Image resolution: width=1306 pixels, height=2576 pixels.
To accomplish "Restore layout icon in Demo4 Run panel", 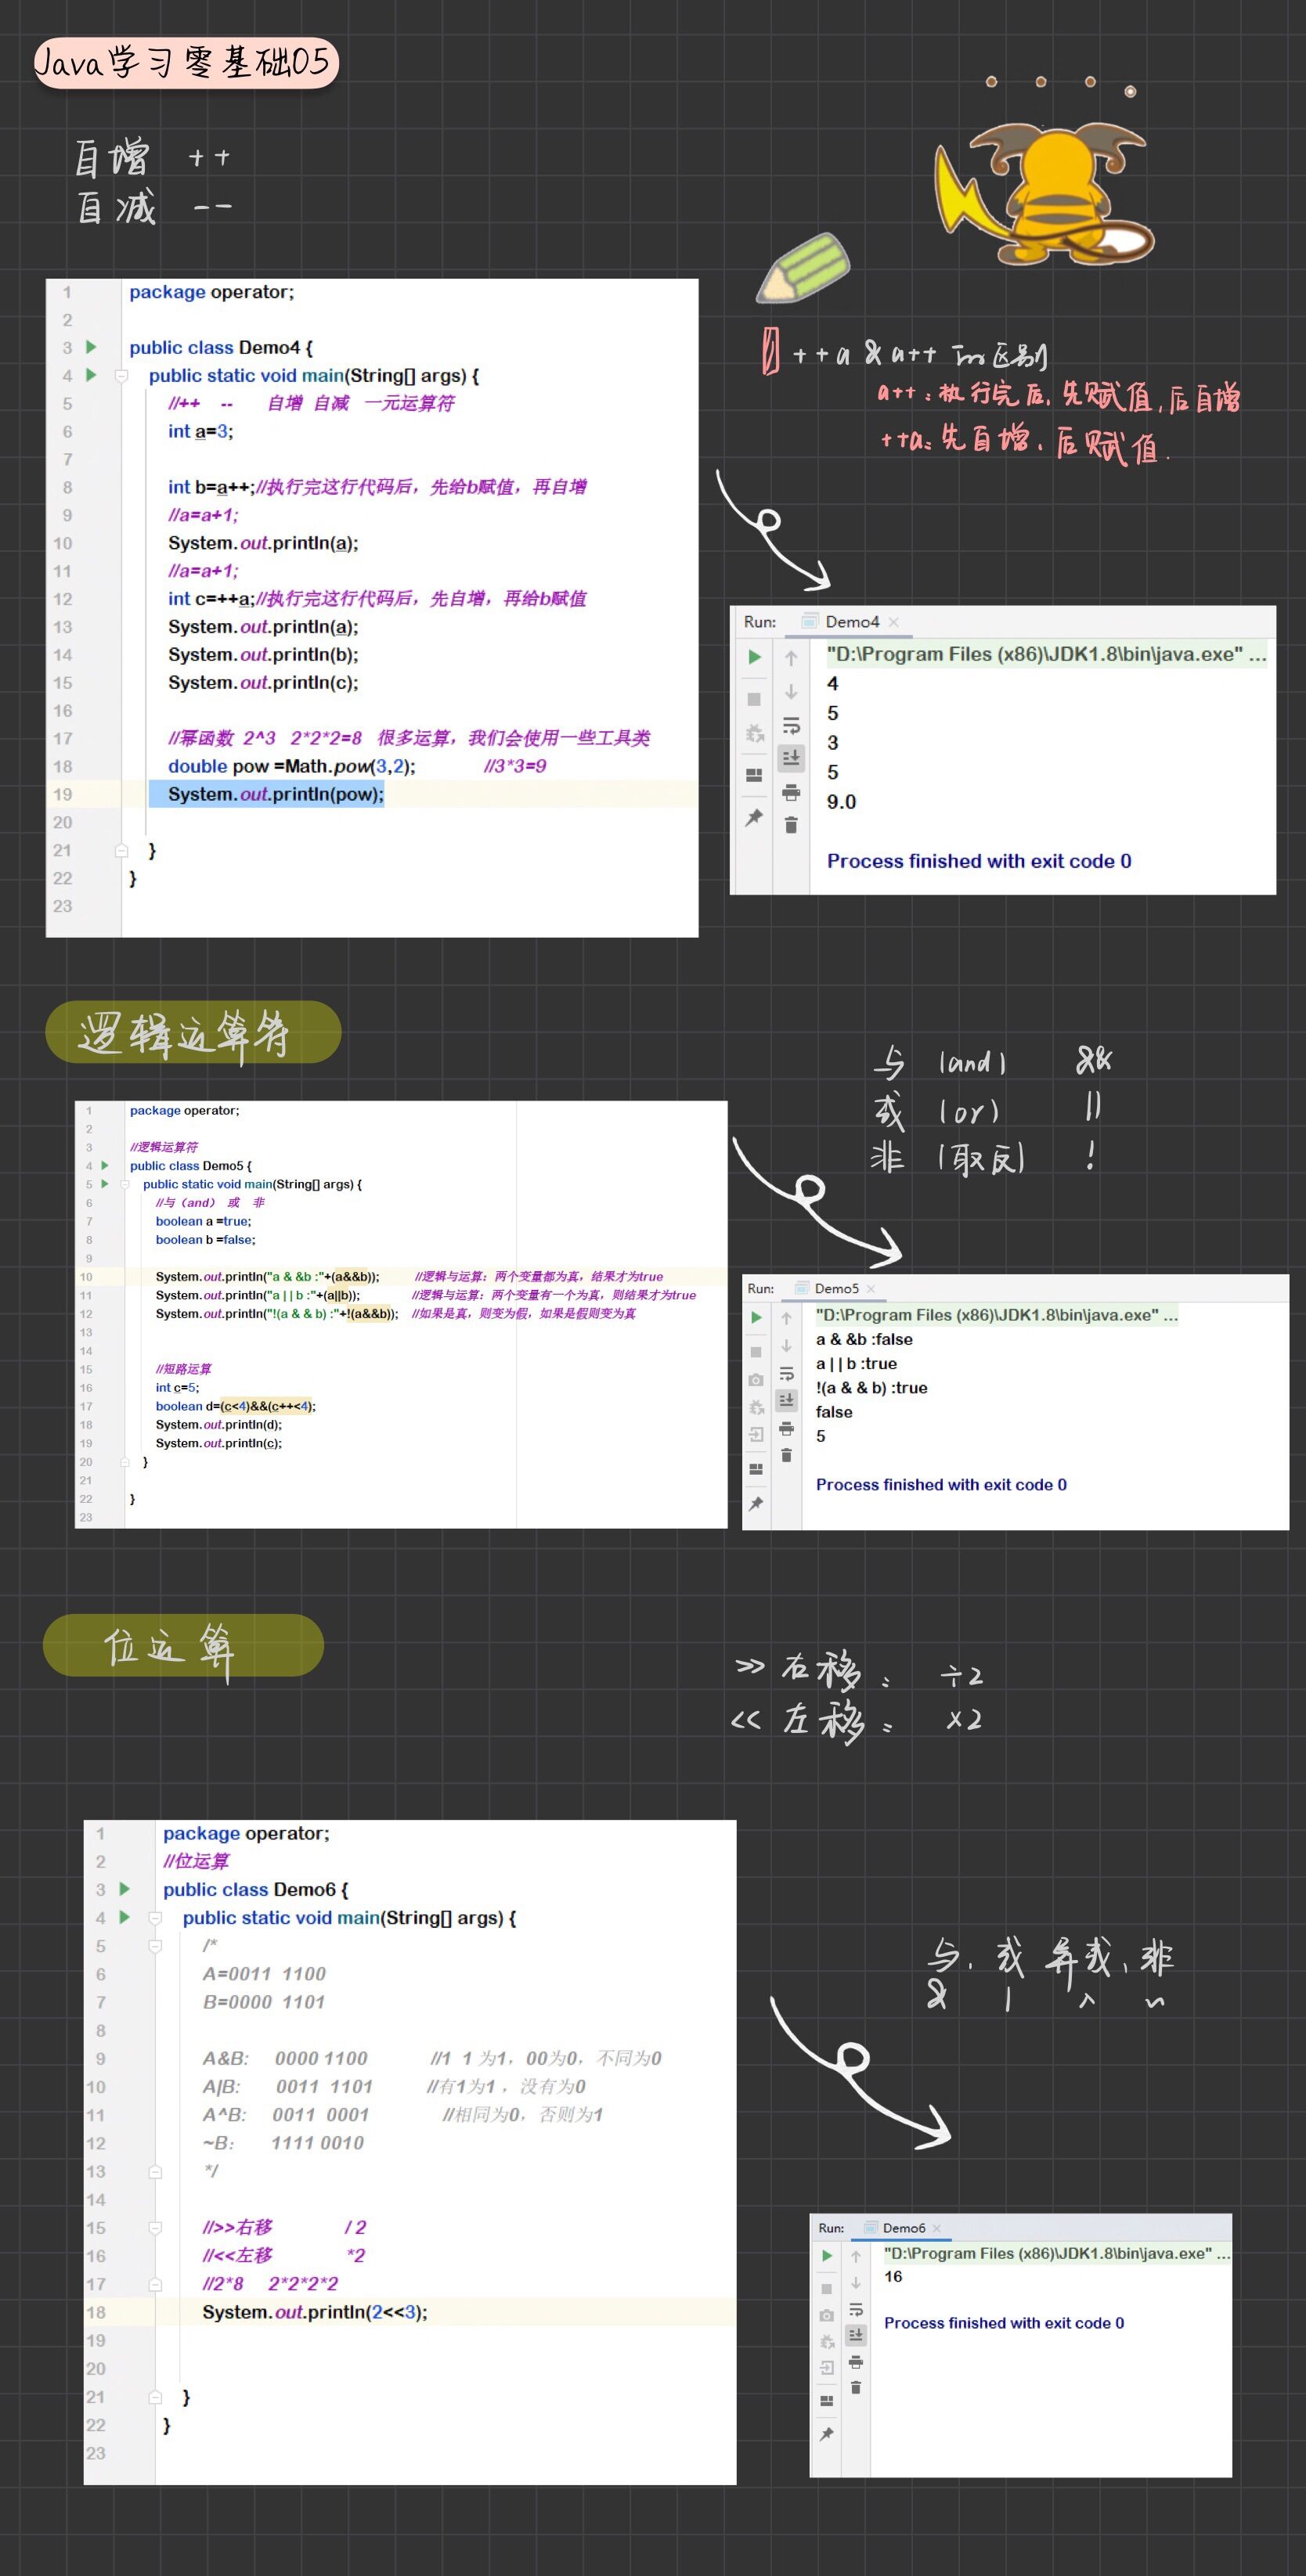I will point(755,775).
